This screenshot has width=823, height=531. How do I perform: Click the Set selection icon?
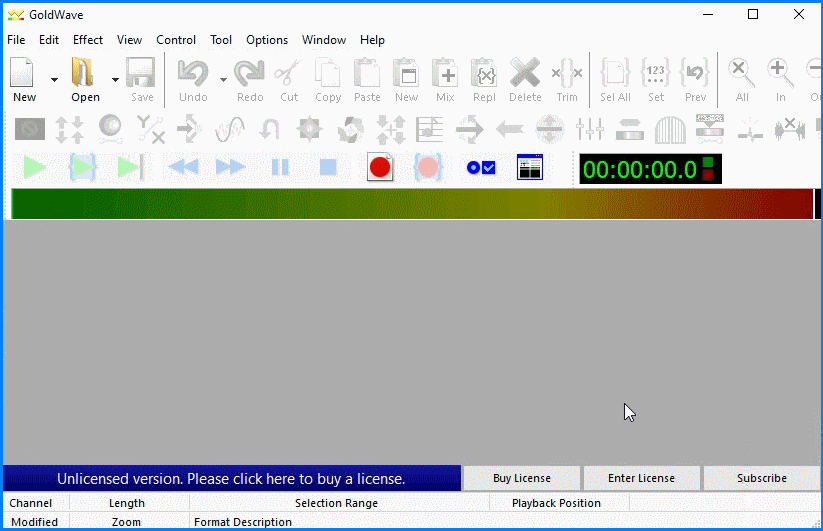[656, 73]
